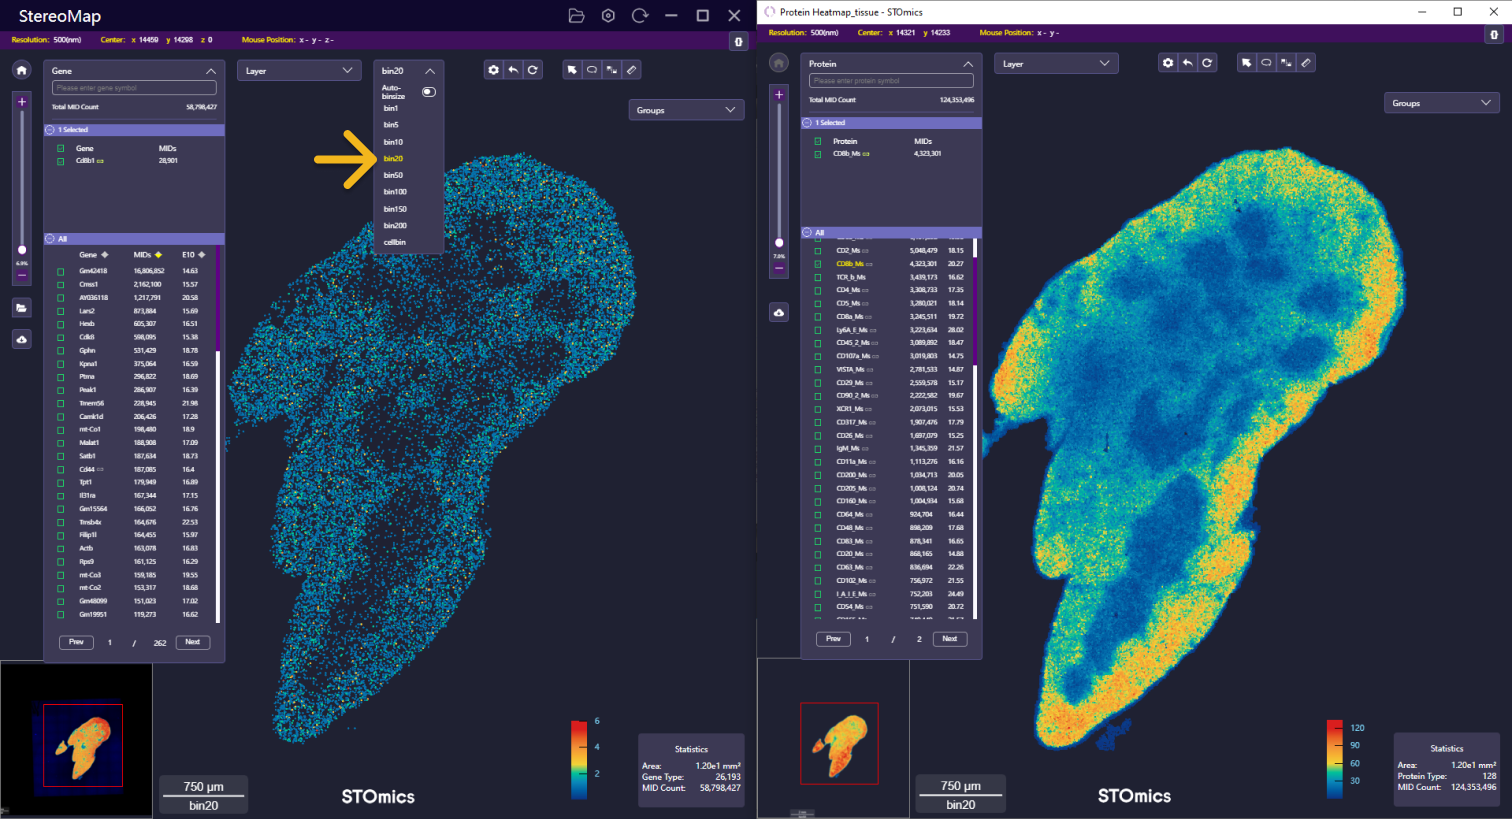Viewport: 1512px width, 819px height.
Task: Click the zoom slider handle in StereoMap
Action: click(x=22, y=250)
